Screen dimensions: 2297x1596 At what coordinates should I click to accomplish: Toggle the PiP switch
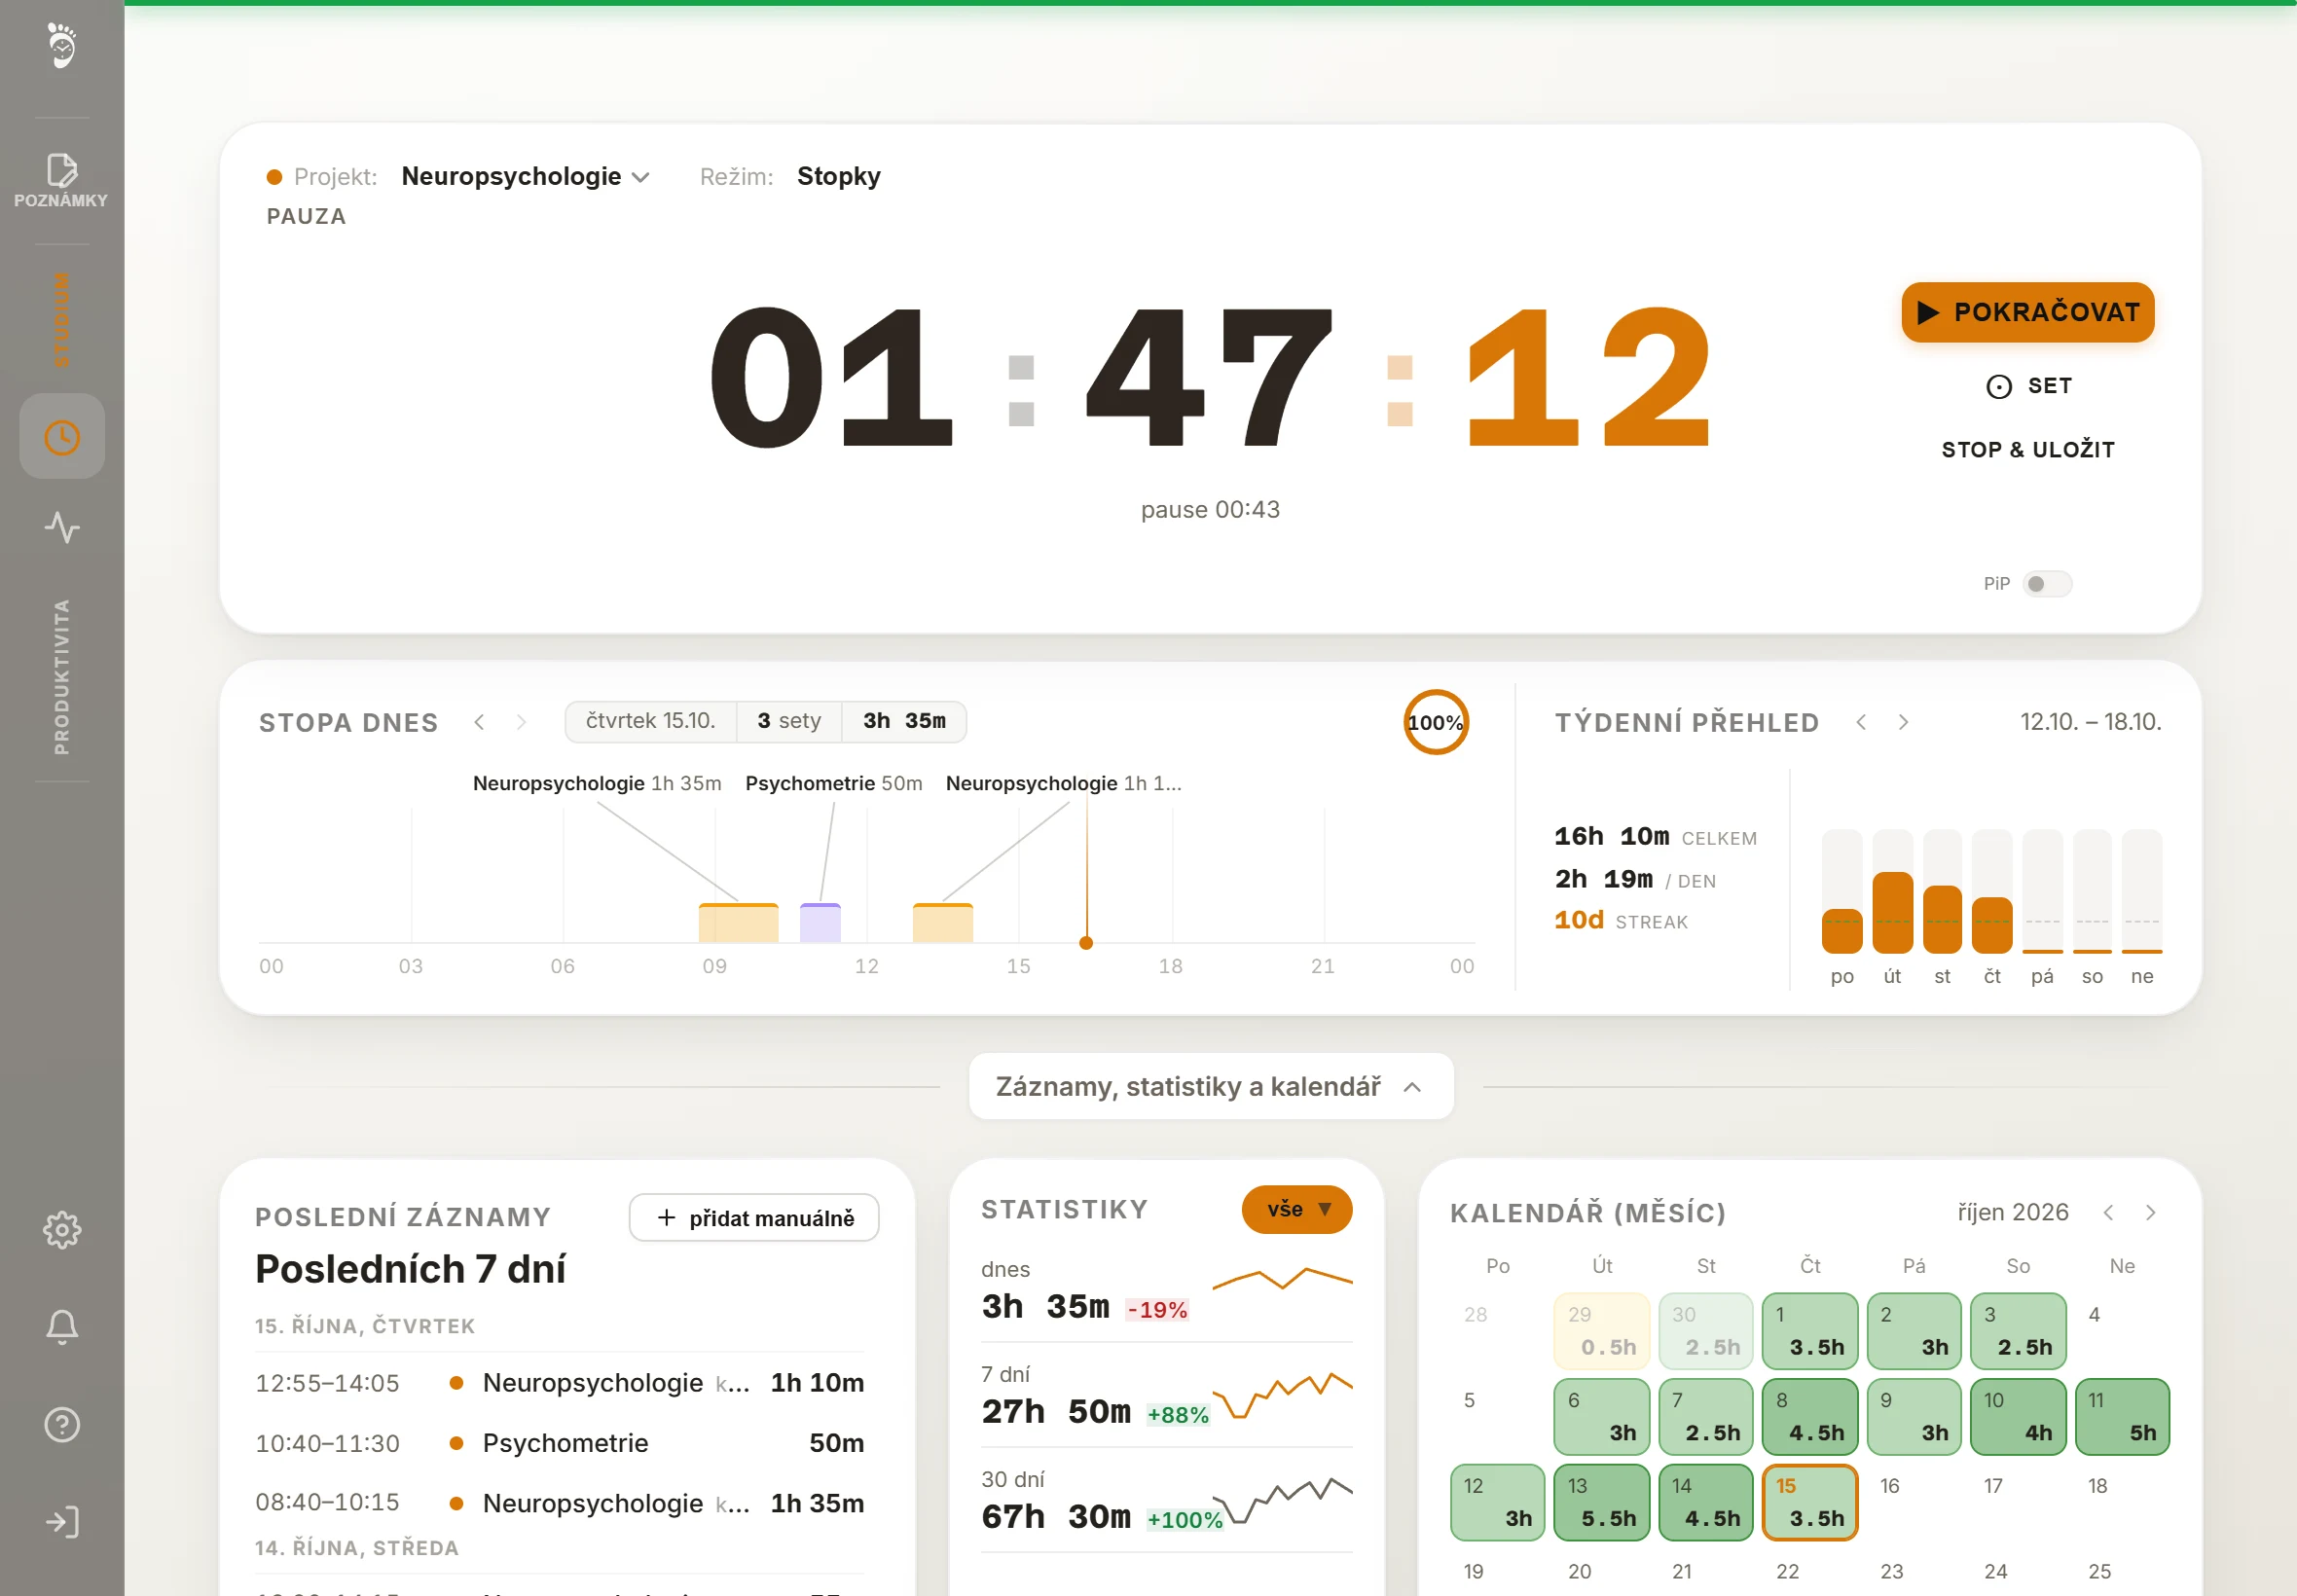point(2046,584)
